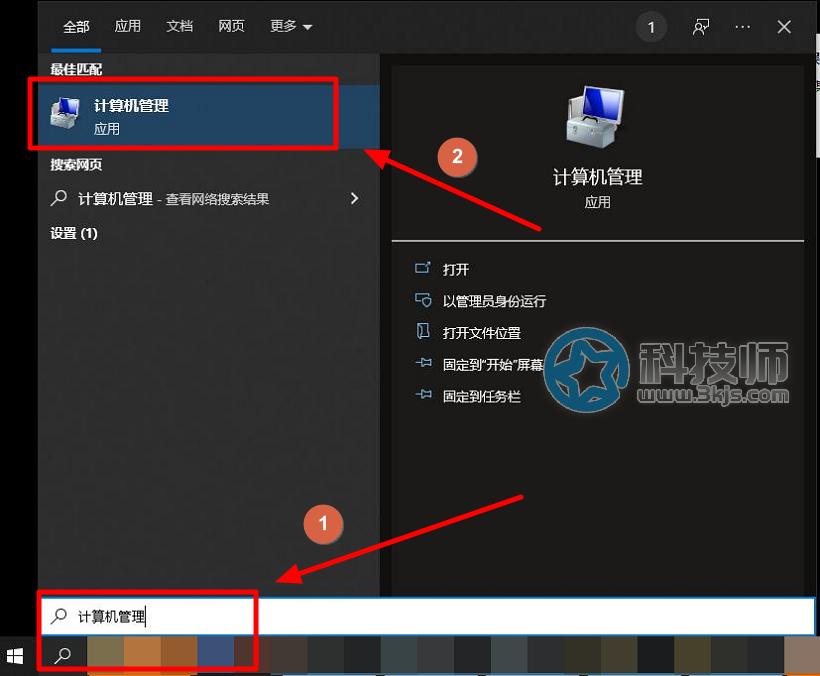Click the pin icon beside 固定到任务栏
Viewport: 820px width, 676px height.
coord(423,394)
